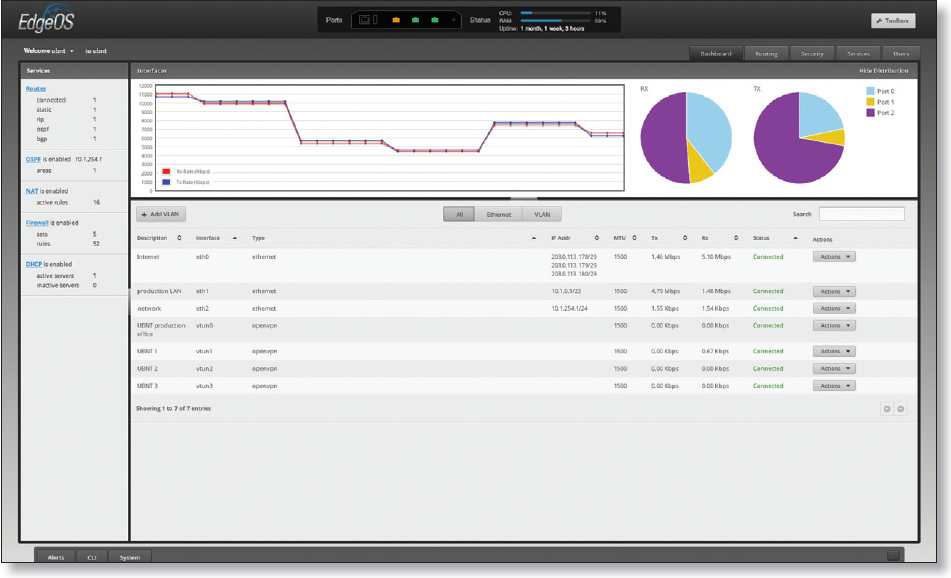Sort by Tx column arrow
951x578 pixels.
tap(685, 238)
